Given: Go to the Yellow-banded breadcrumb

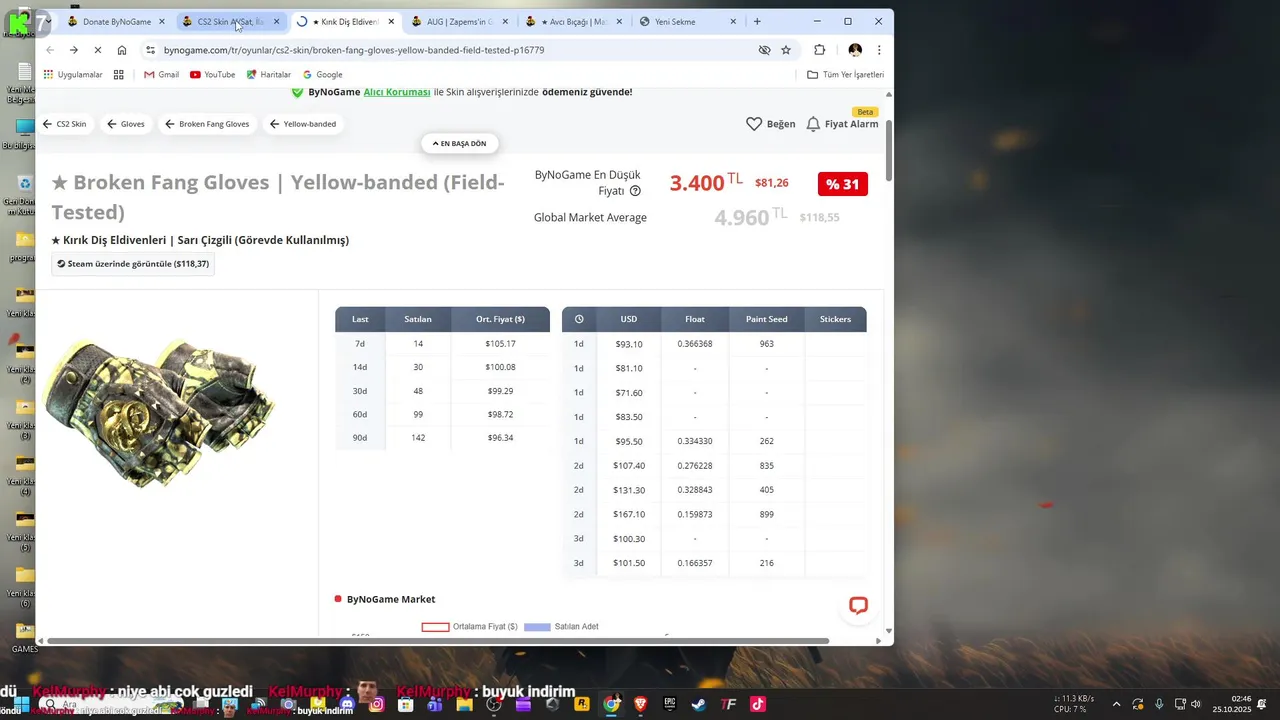Looking at the screenshot, I should [303, 124].
